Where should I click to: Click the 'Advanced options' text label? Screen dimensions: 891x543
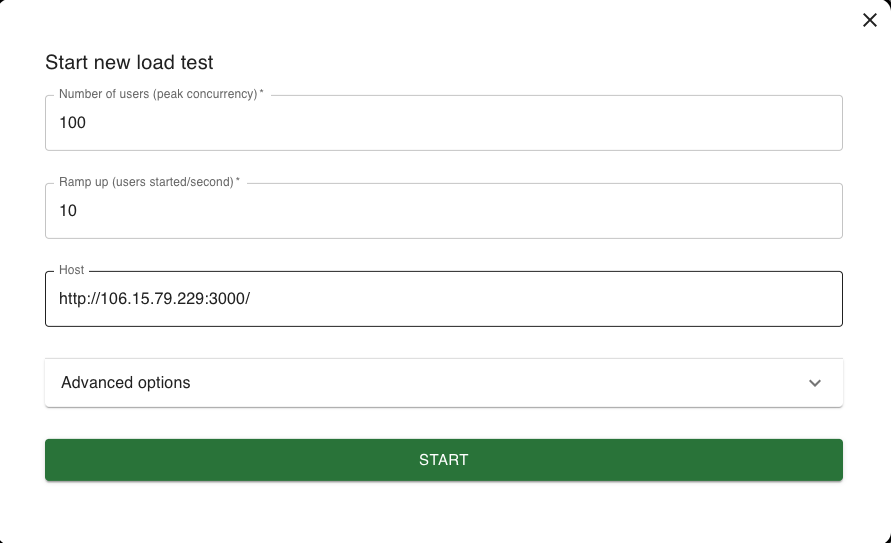(x=126, y=383)
